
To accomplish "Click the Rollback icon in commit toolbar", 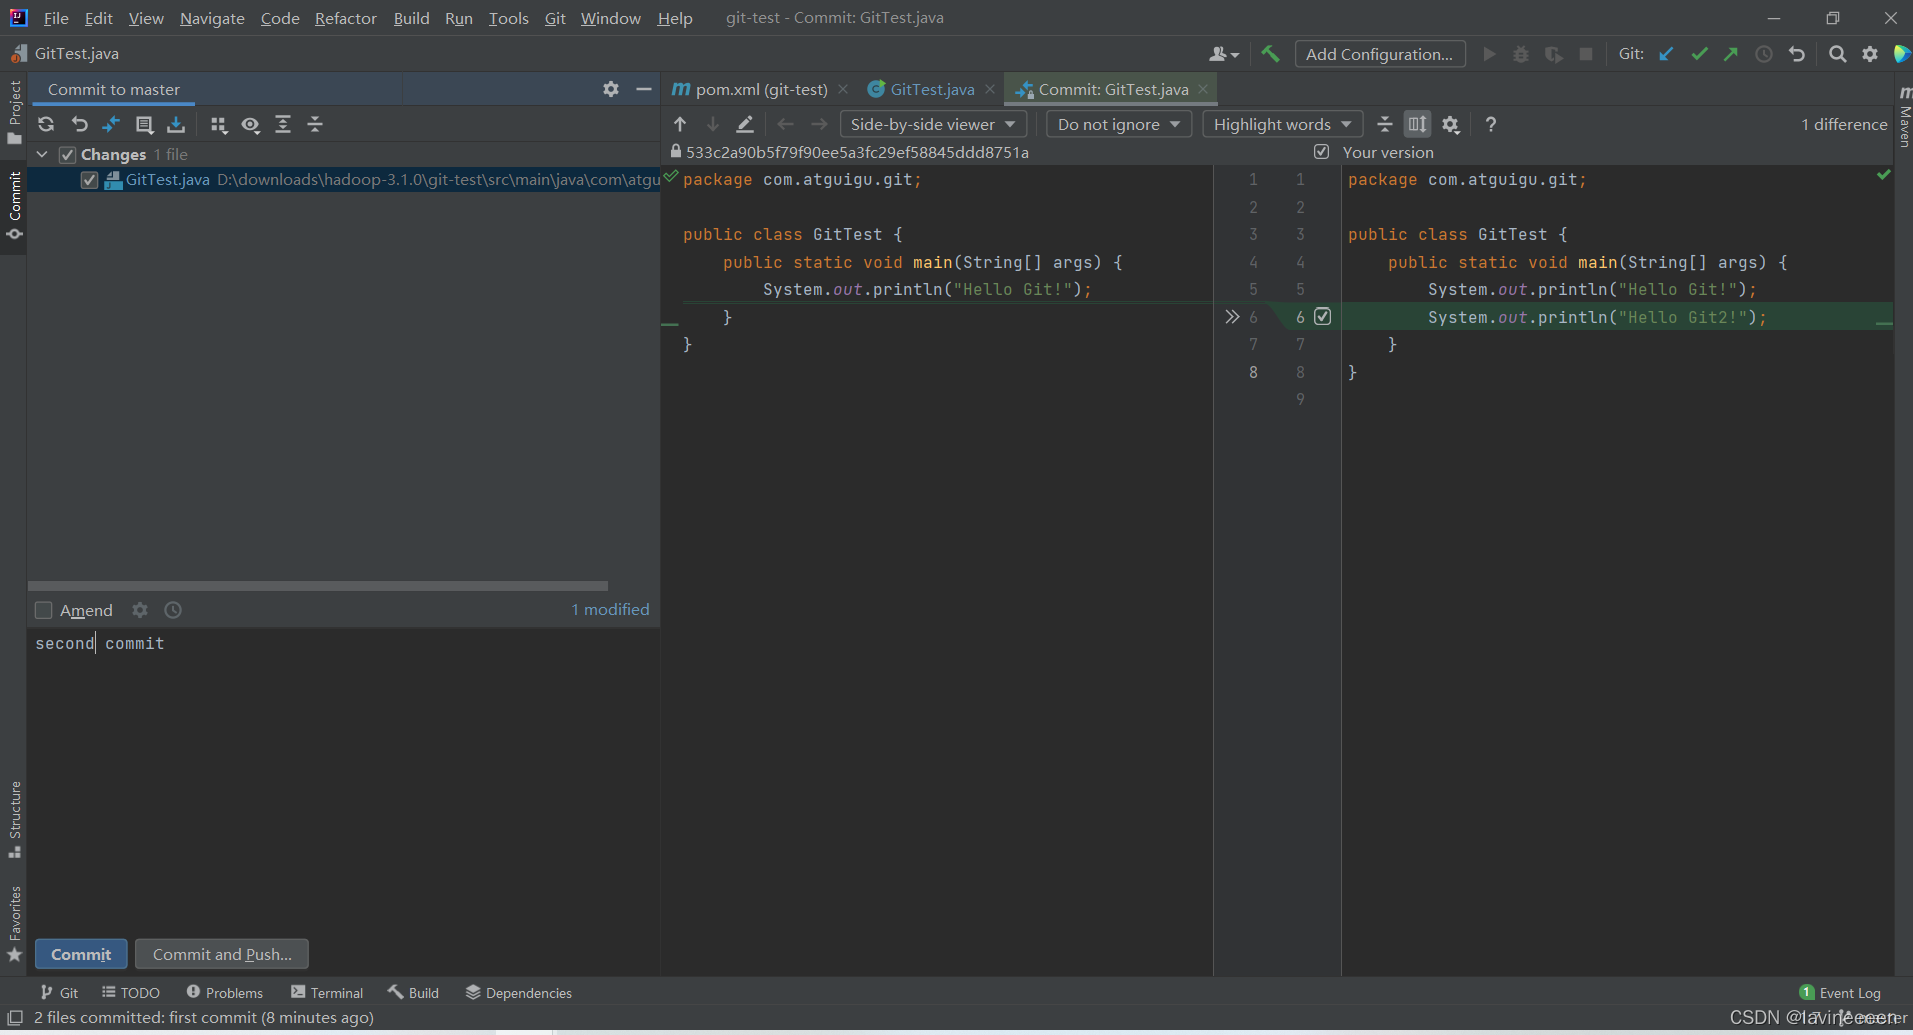I will coord(79,124).
